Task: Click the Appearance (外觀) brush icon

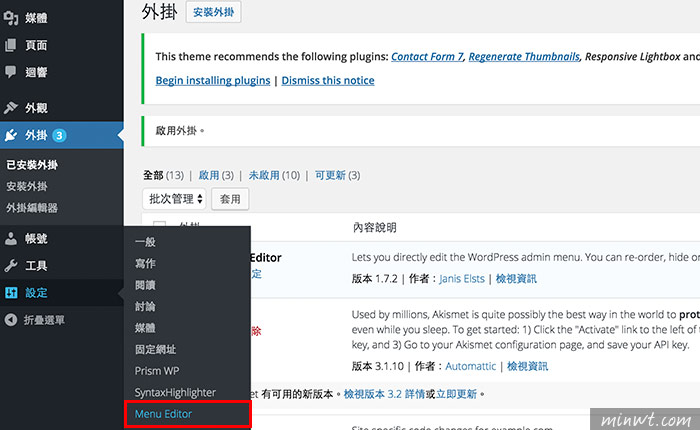Action: pos(10,108)
